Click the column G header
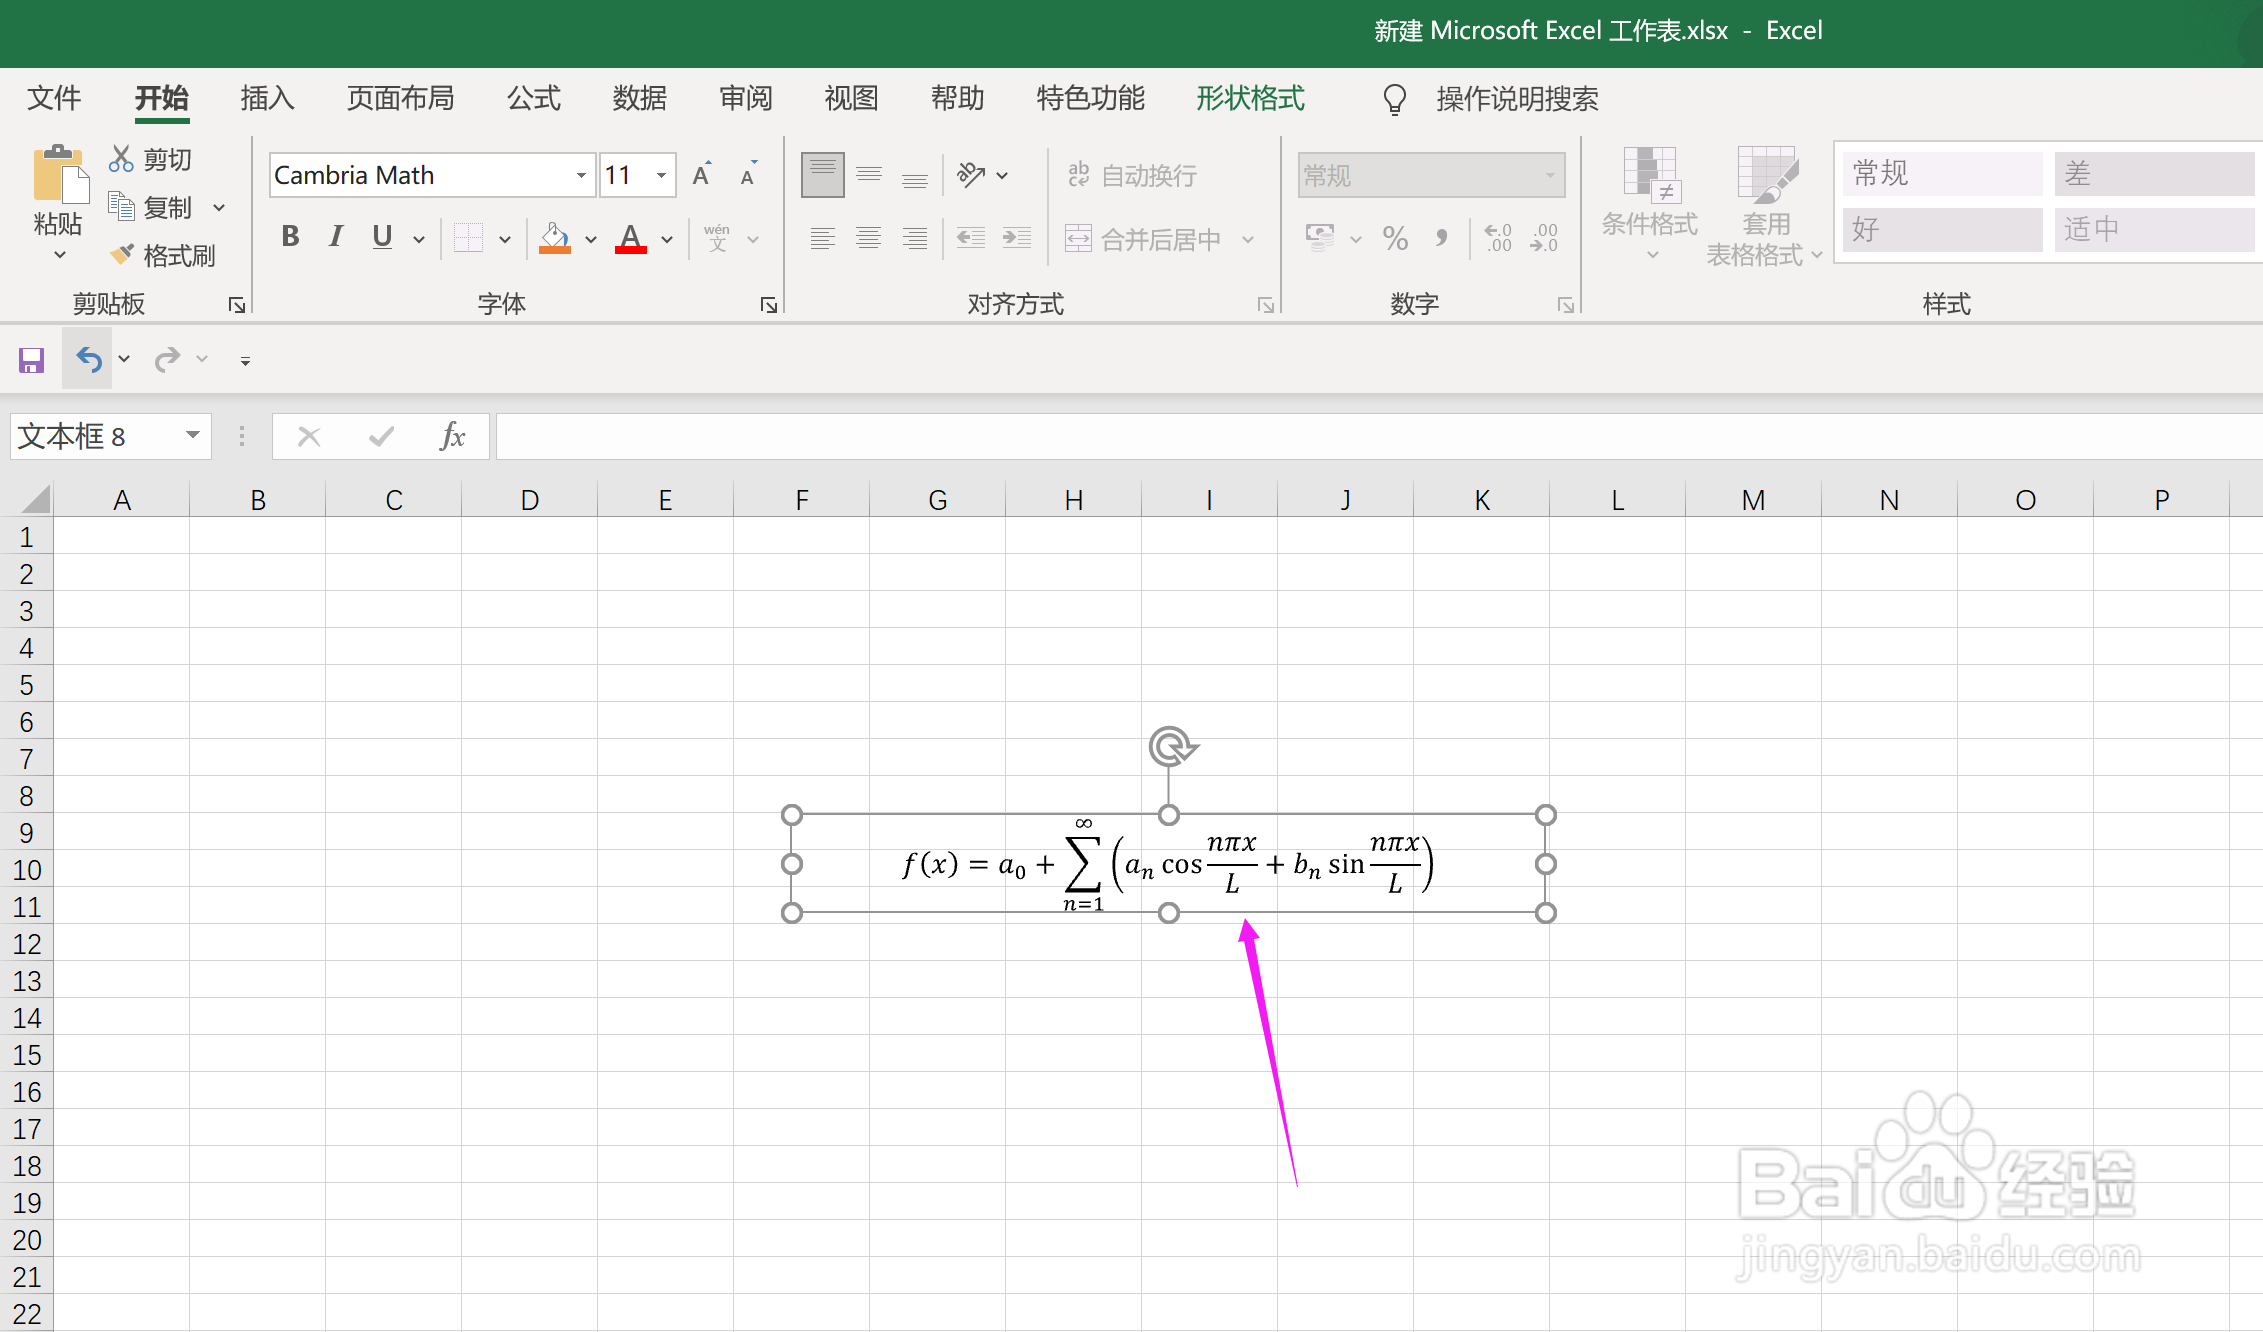 click(x=937, y=500)
